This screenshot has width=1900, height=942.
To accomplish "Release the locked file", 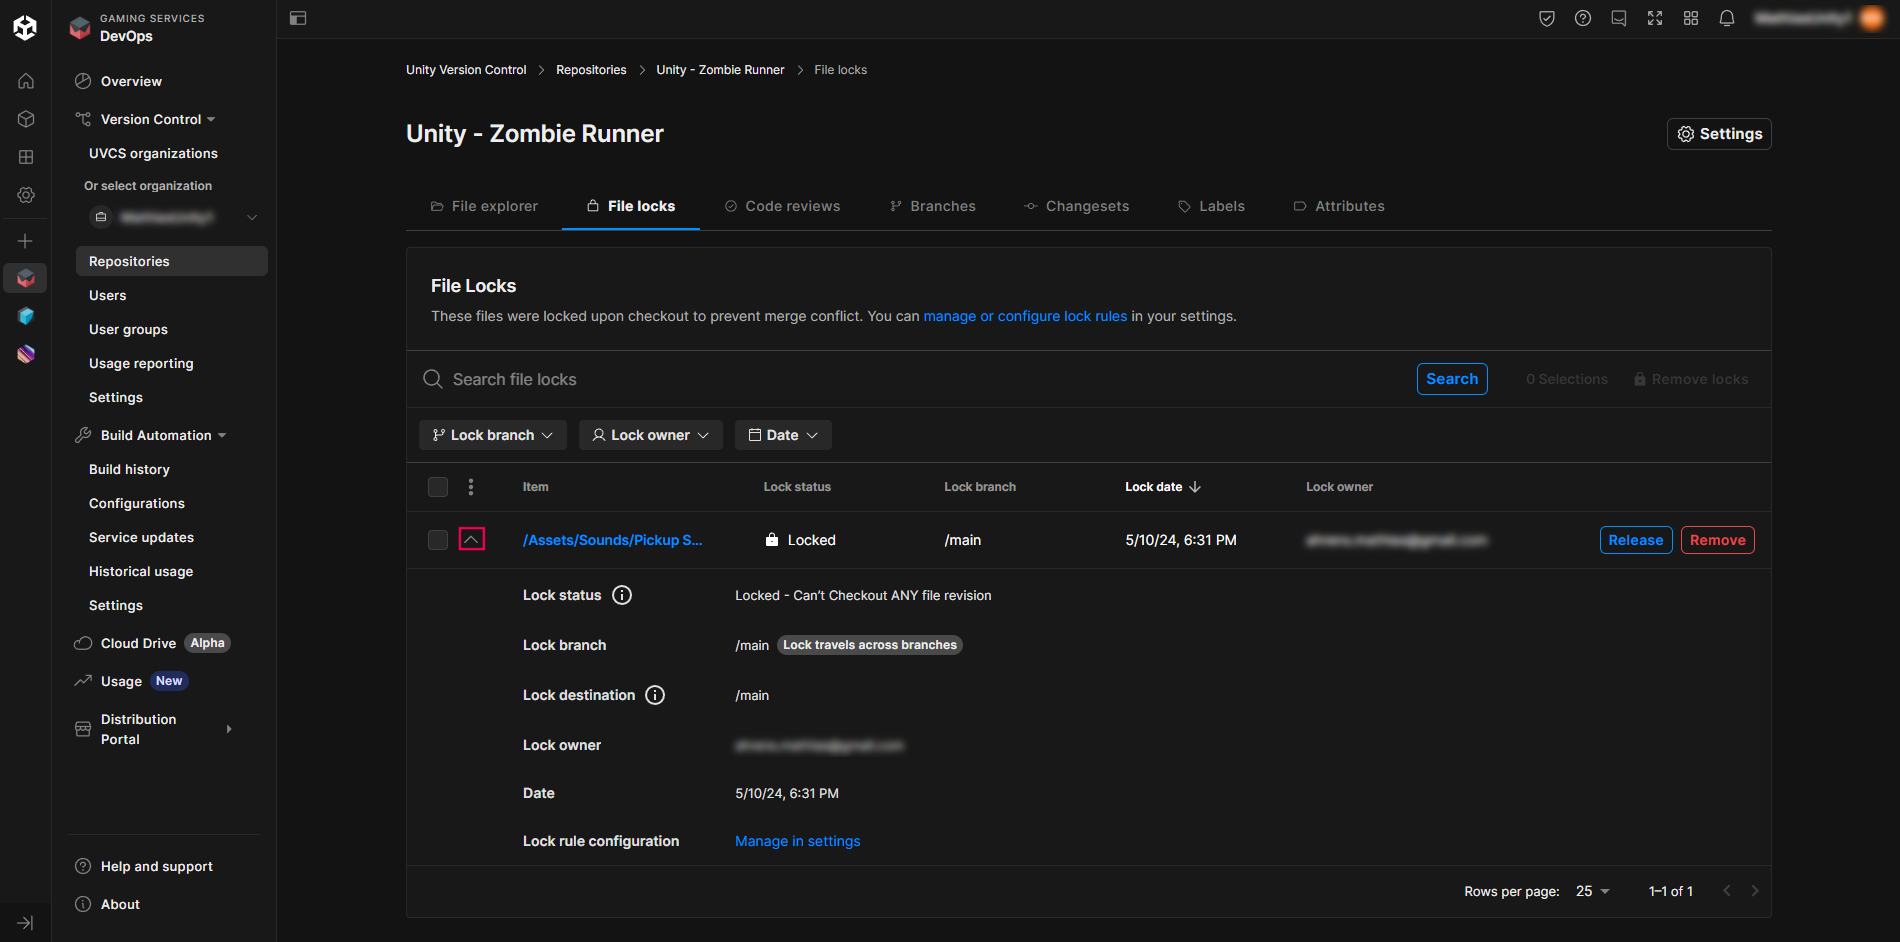I will 1635,540.
